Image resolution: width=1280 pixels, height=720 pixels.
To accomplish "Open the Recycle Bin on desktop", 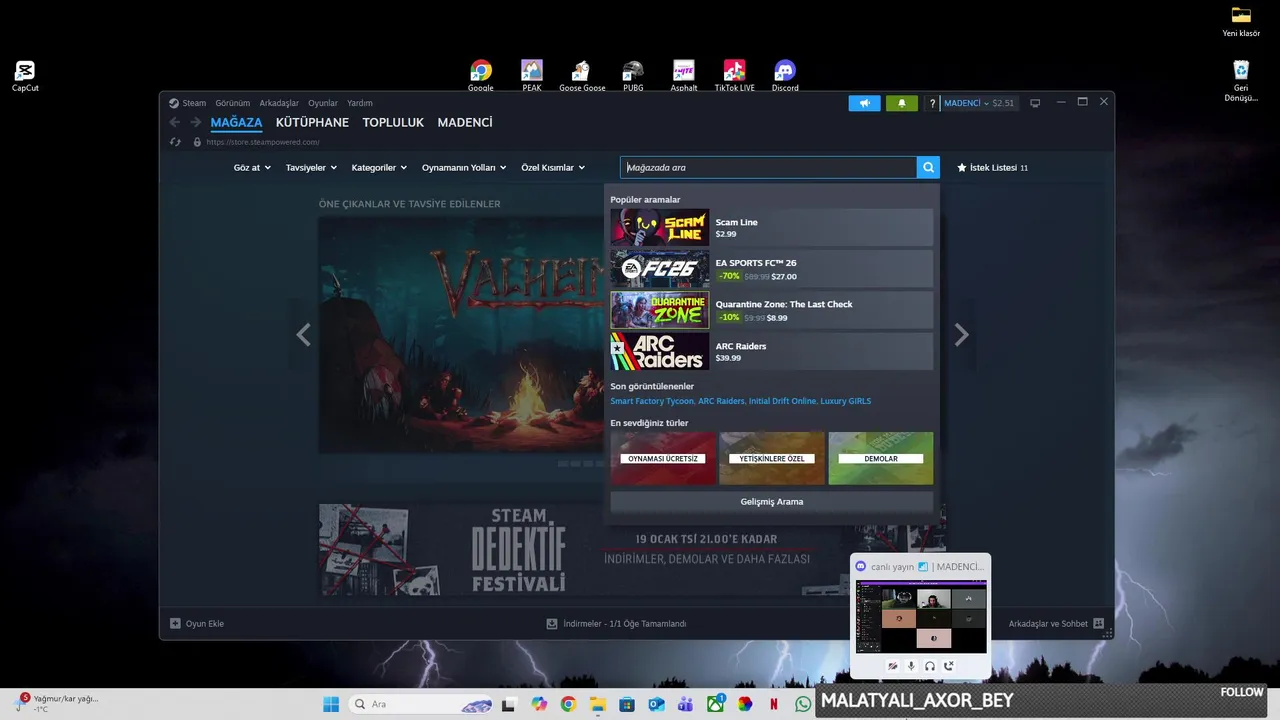I will click(1241, 81).
